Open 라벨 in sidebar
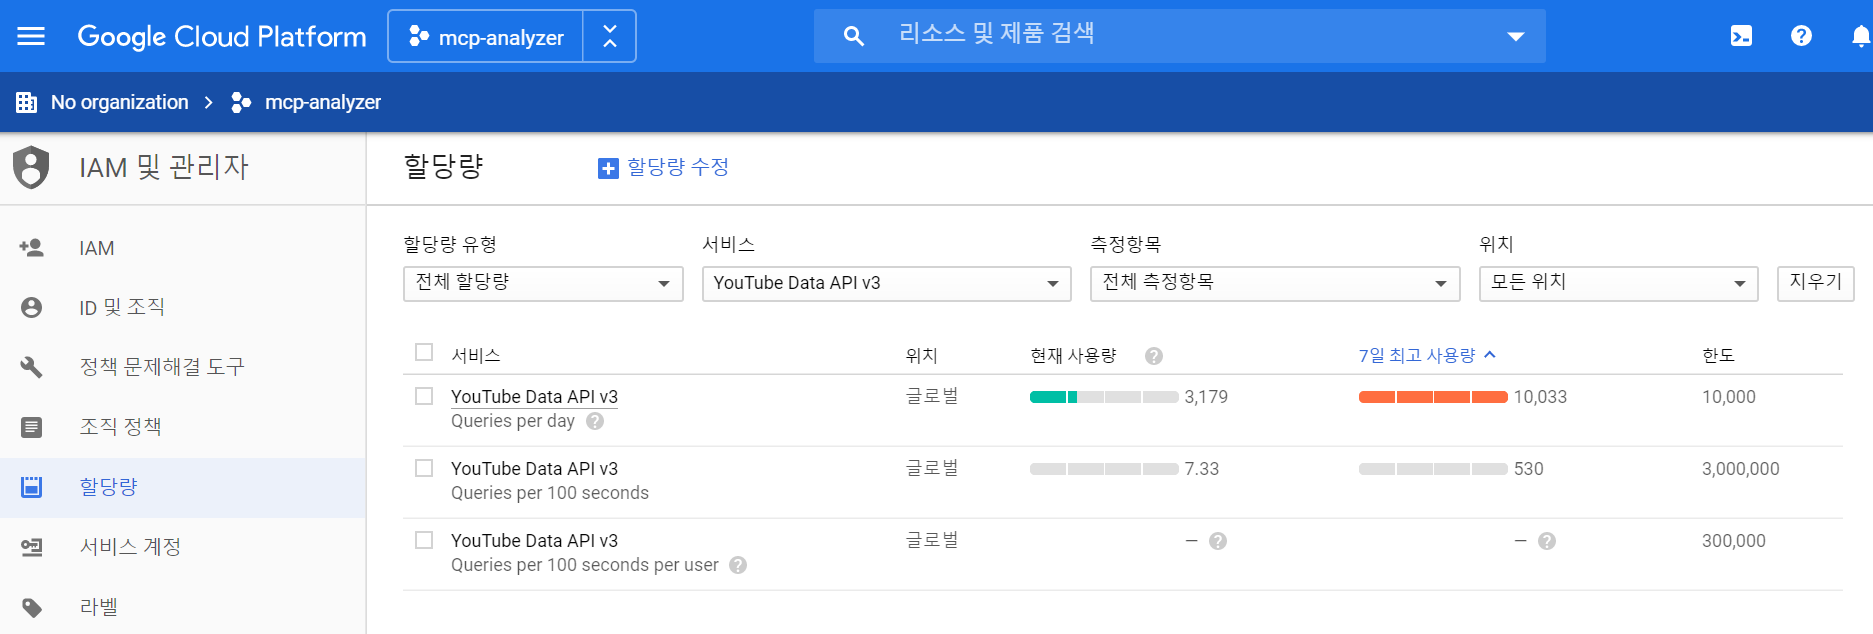The width and height of the screenshot is (1873, 634). coord(182,608)
